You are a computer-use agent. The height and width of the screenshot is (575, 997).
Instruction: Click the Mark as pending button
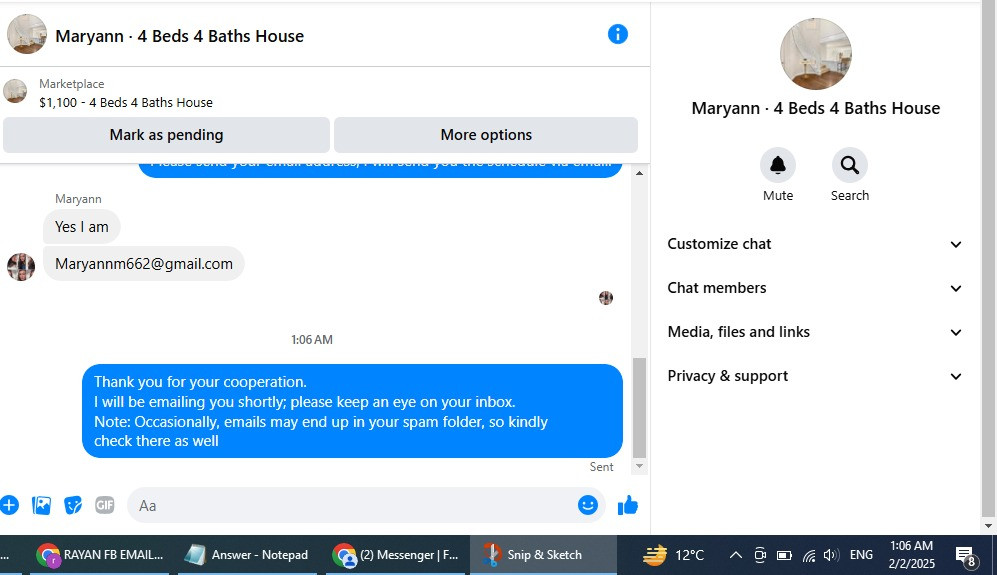coord(166,135)
